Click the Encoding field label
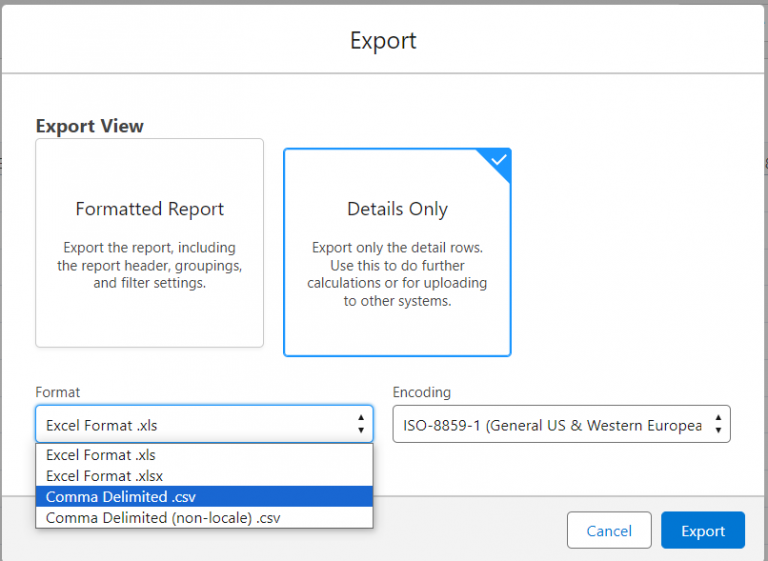 pyautogui.click(x=421, y=393)
